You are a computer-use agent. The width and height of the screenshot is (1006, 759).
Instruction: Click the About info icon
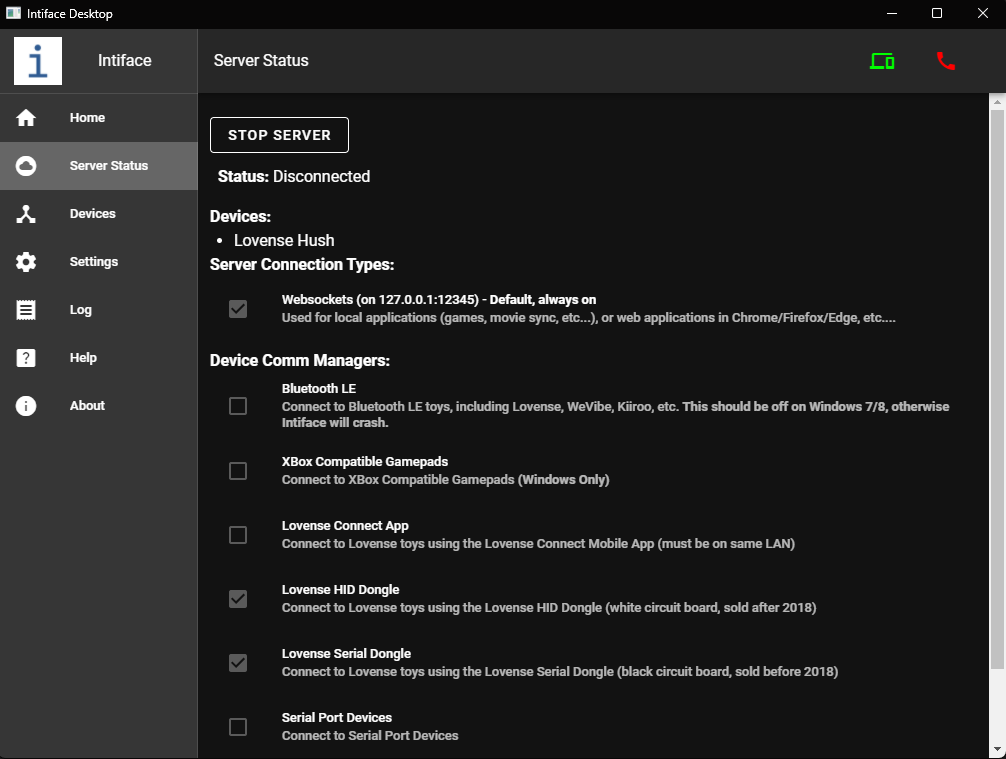point(26,406)
